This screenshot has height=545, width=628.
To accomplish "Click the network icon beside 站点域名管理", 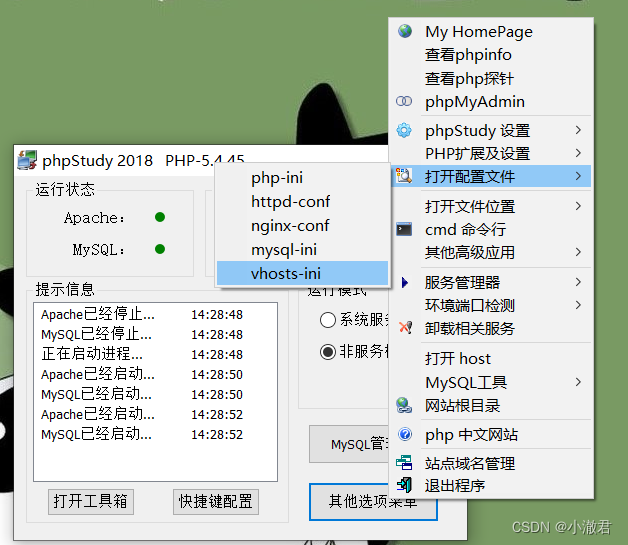I will 404,463.
